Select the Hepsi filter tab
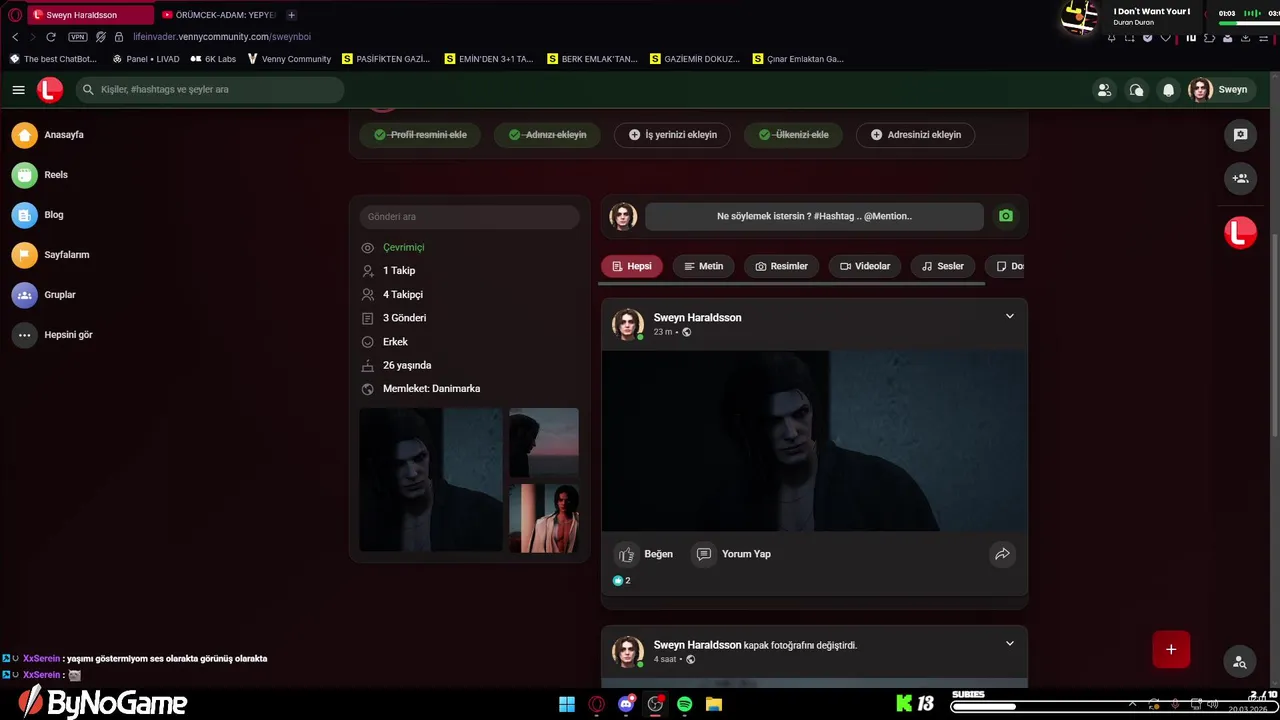Screen dimensions: 1280x720 pyautogui.click(x=632, y=266)
